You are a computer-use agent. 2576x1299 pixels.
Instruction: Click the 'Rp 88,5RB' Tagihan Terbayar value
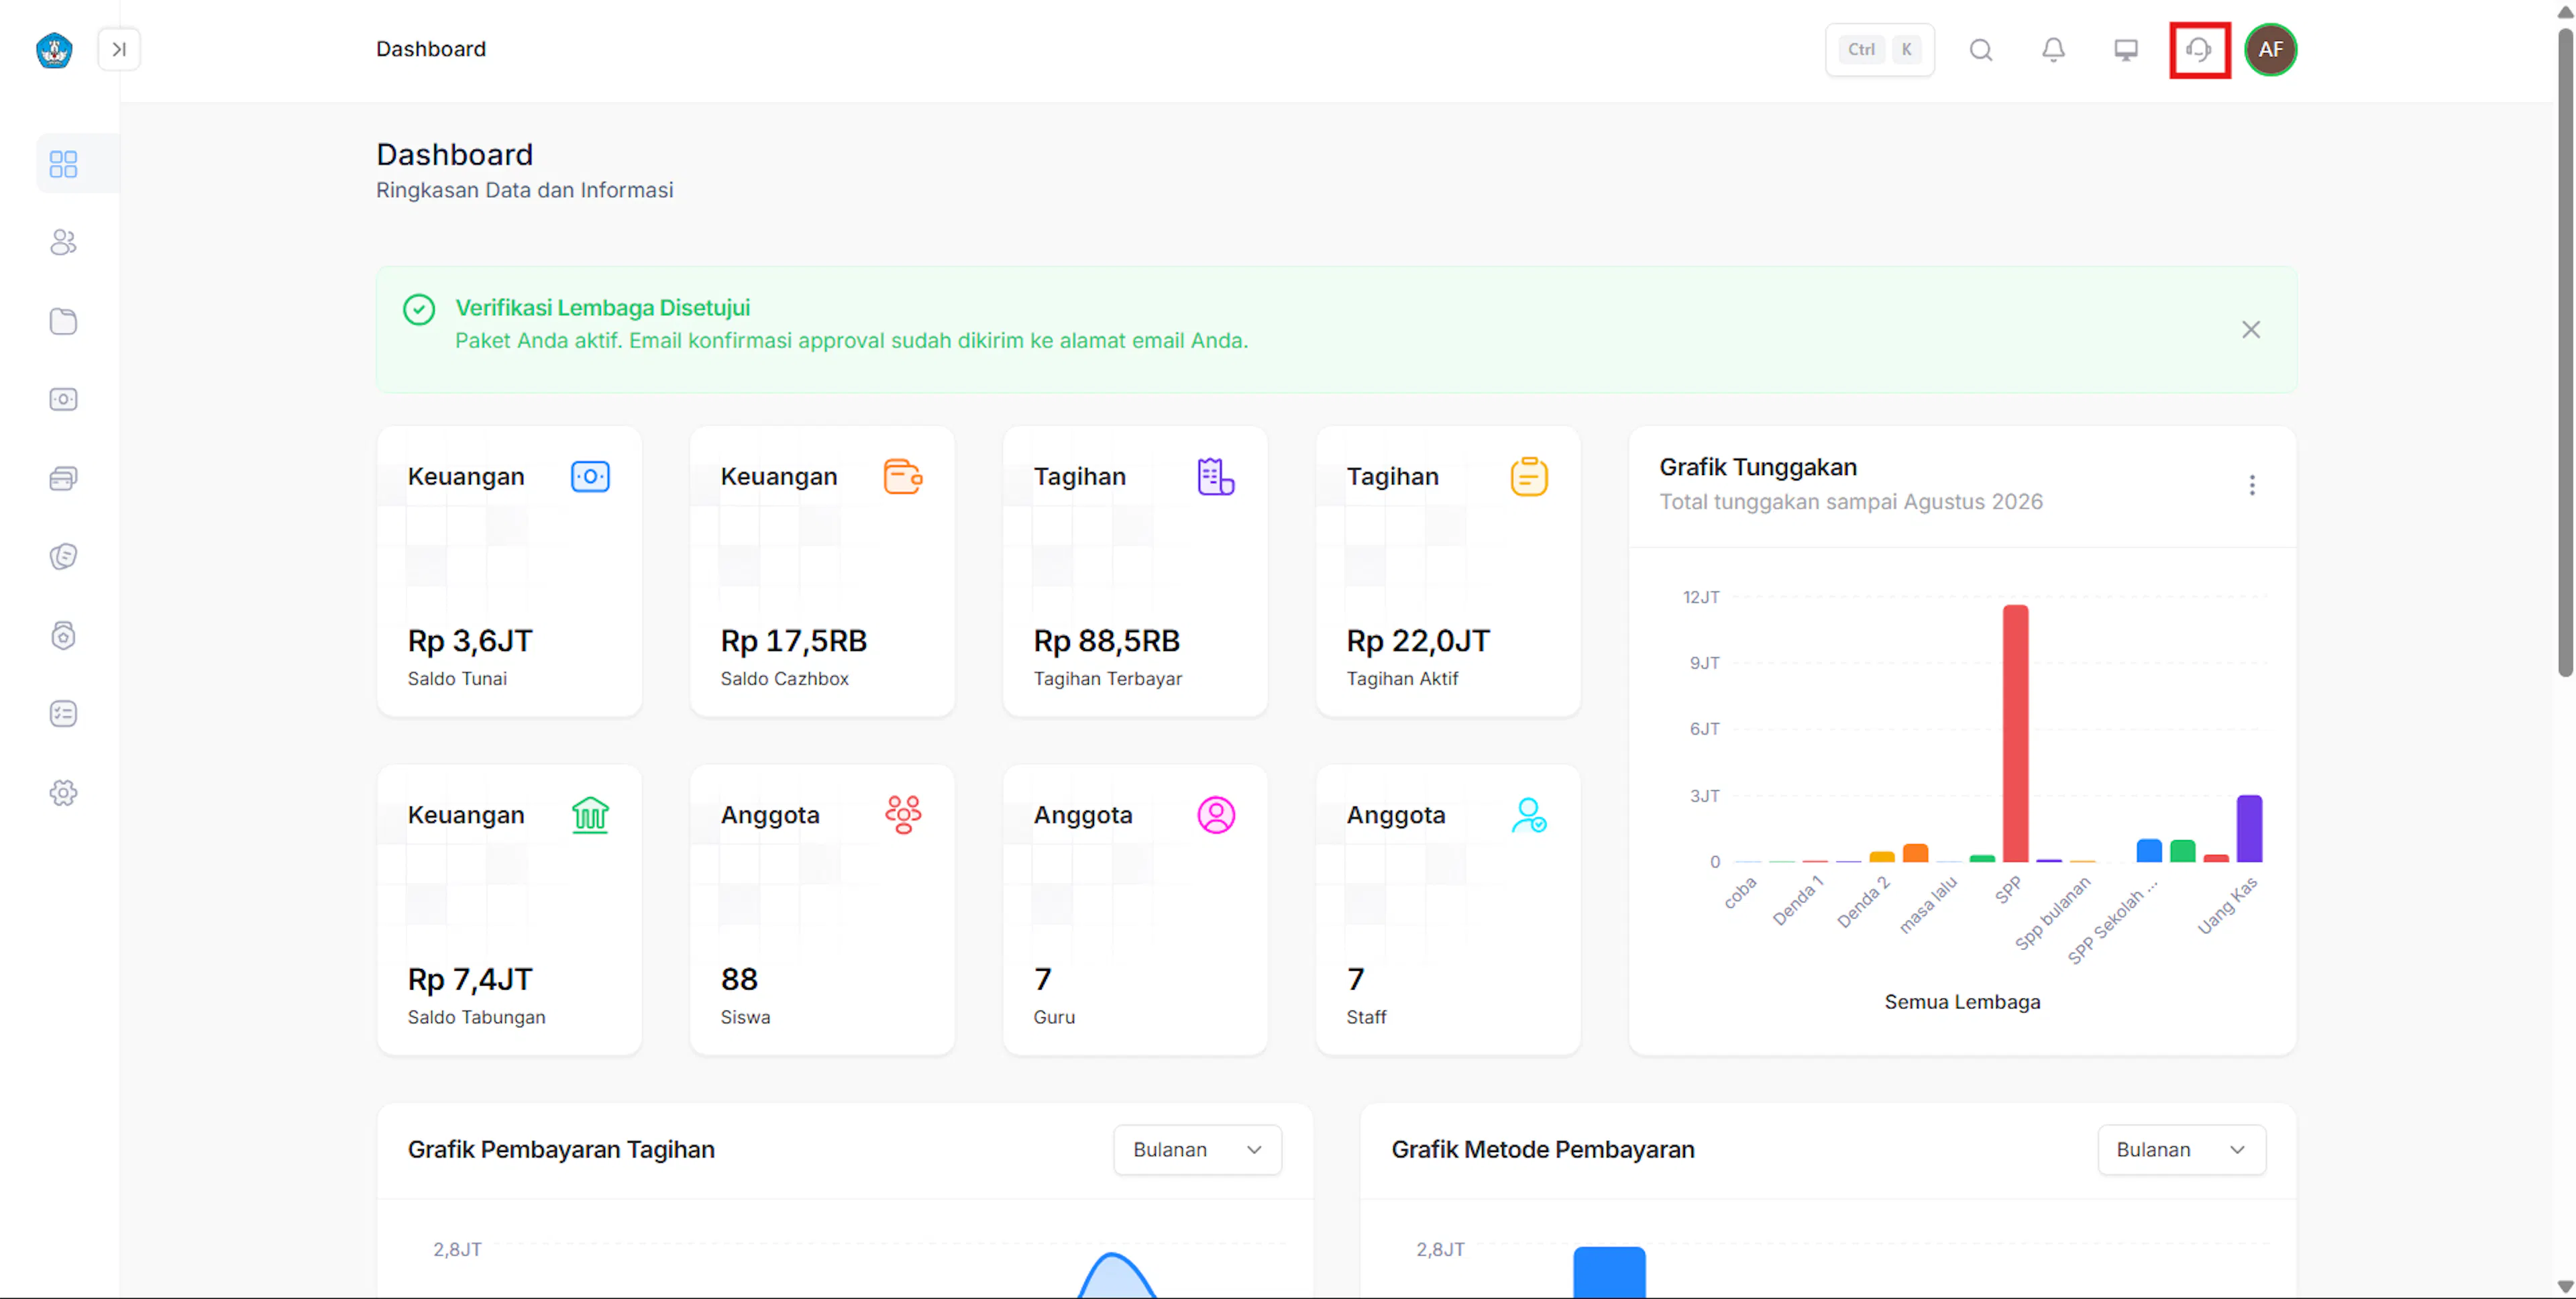1107,641
